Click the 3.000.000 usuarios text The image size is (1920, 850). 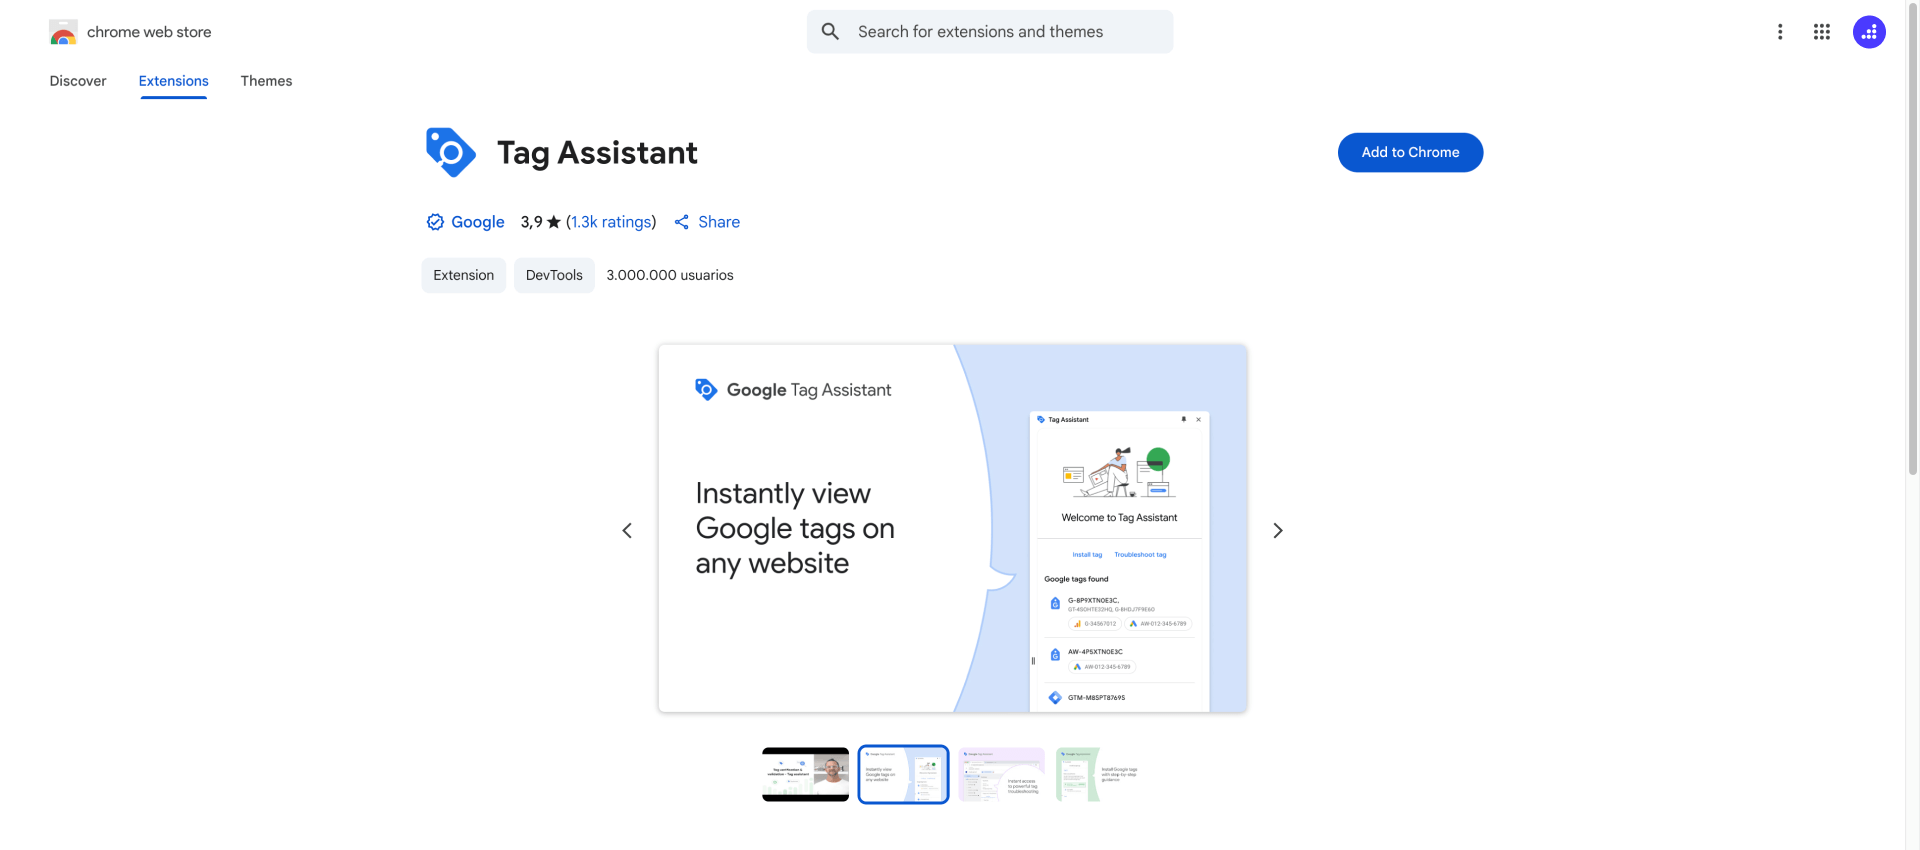670,275
